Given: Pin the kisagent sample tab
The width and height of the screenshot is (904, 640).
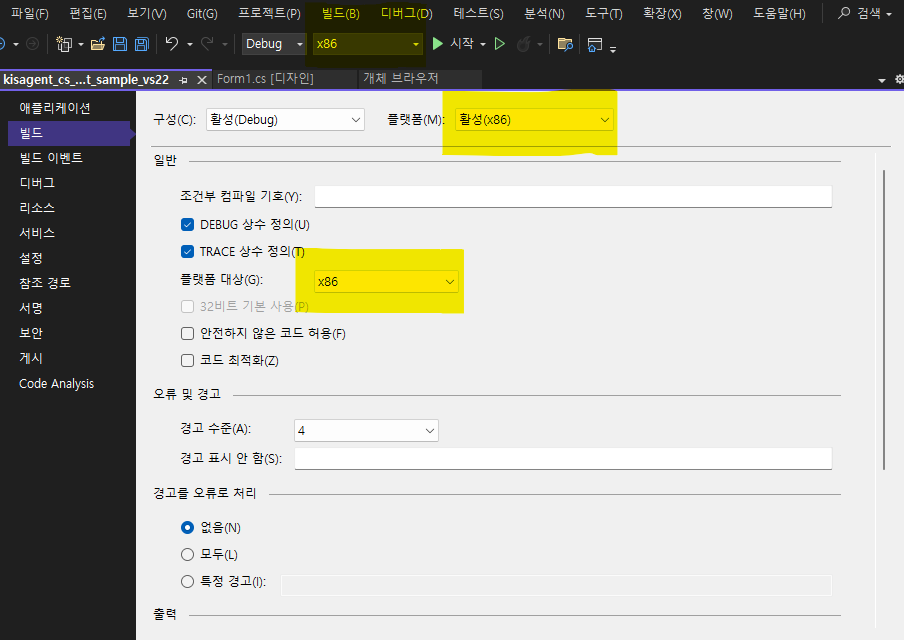Looking at the screenshot, I should pyautogui.click(x=185, y=79).
